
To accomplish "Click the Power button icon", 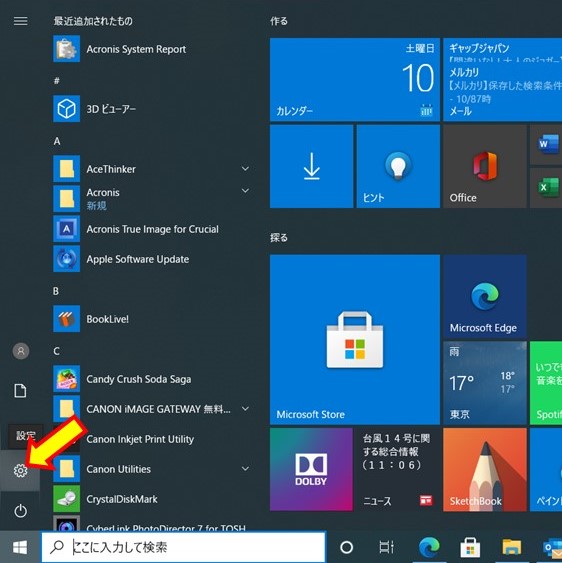I will [x=20, y=511].
